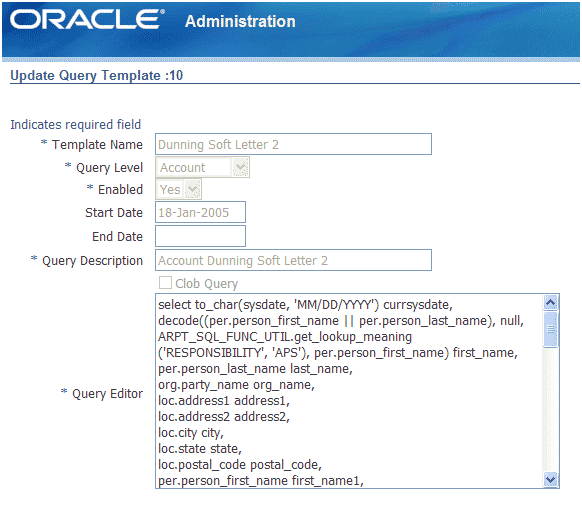
Task: Click the Query Editor scrollbar thumb
Action: pyautogui.click(x=550, y=329)
